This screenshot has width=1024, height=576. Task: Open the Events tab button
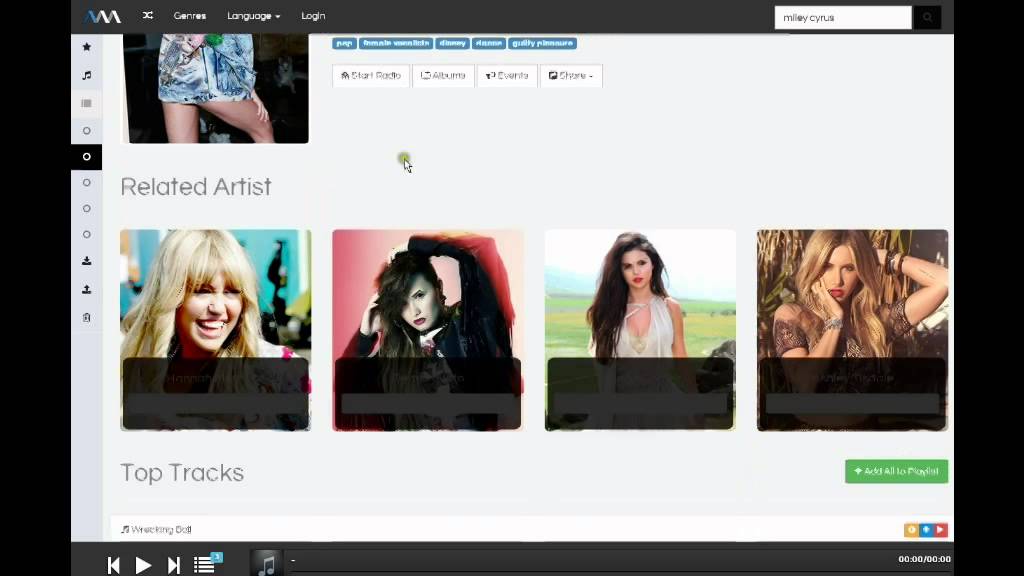pos(507,76)
